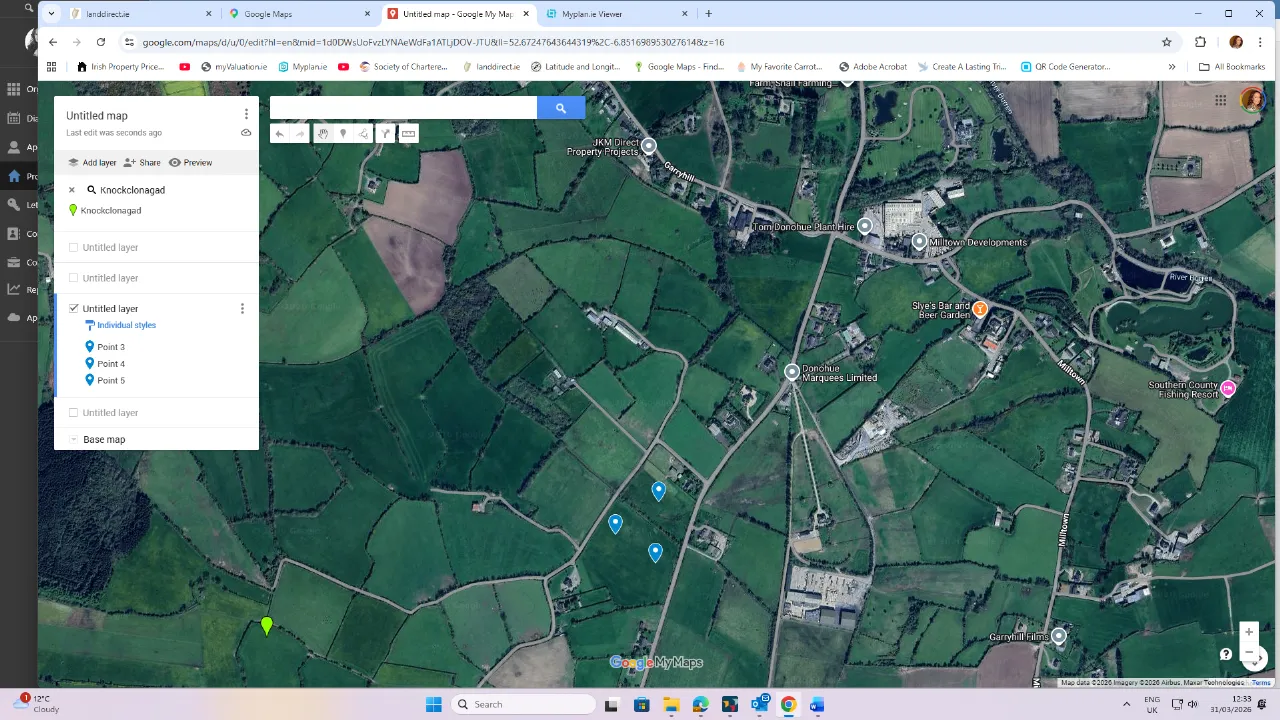The width and height of the screenshot is (1280, 720).
Task: Select the Add marker tool
Action: click(x=343, y=133)
